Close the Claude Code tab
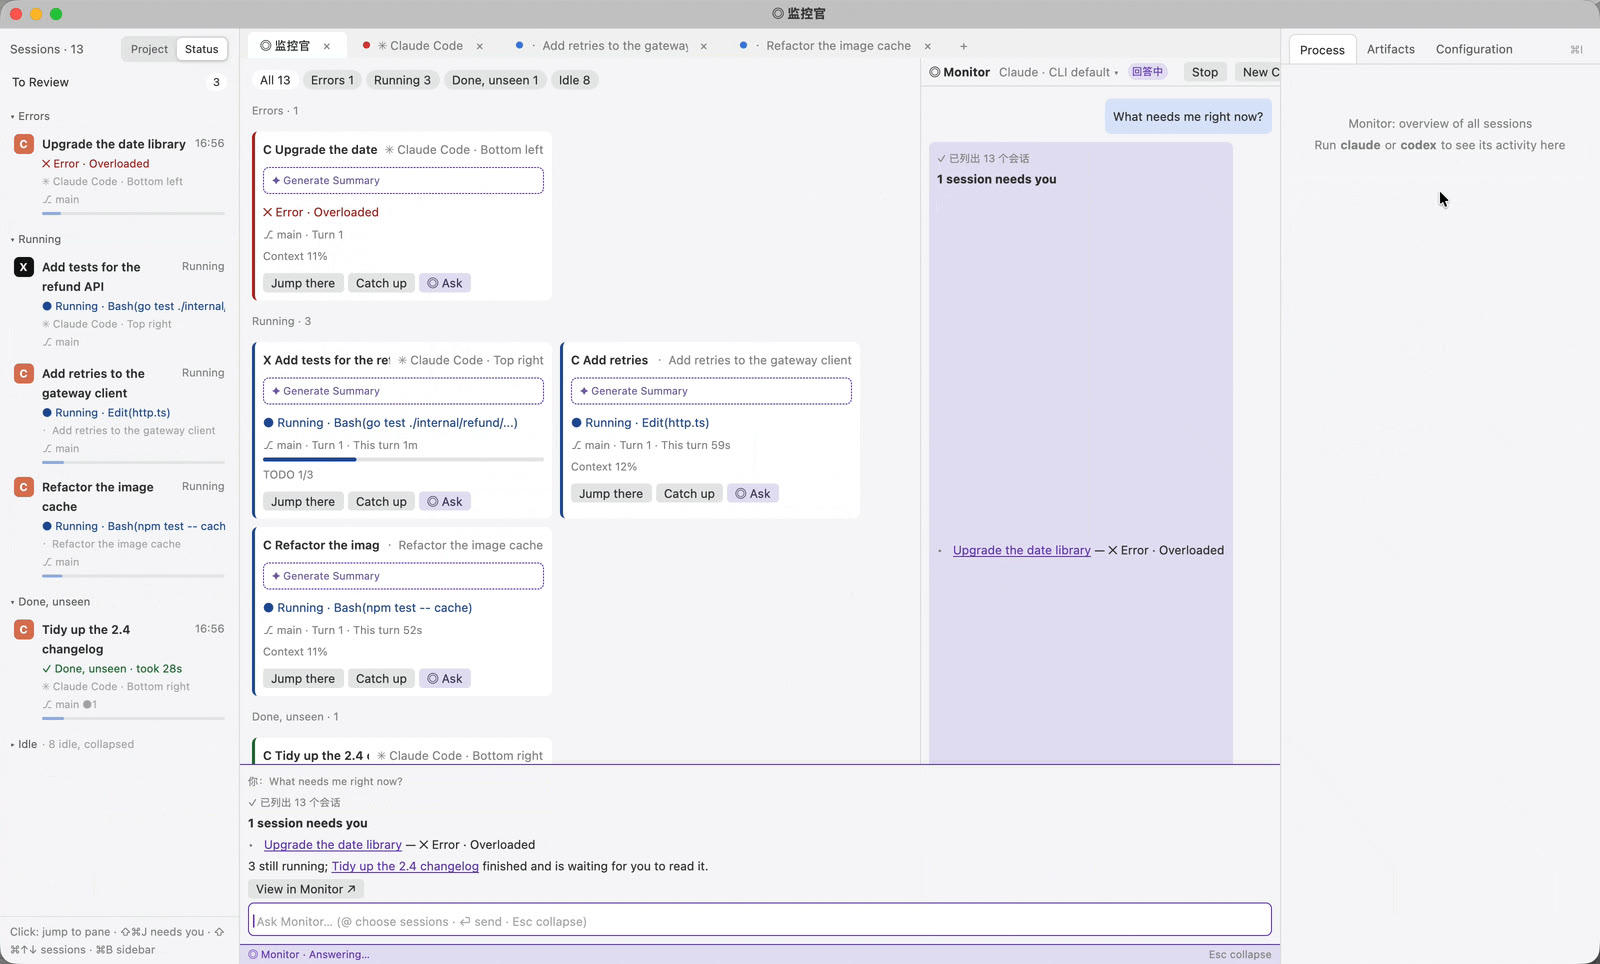 [480, 46]
